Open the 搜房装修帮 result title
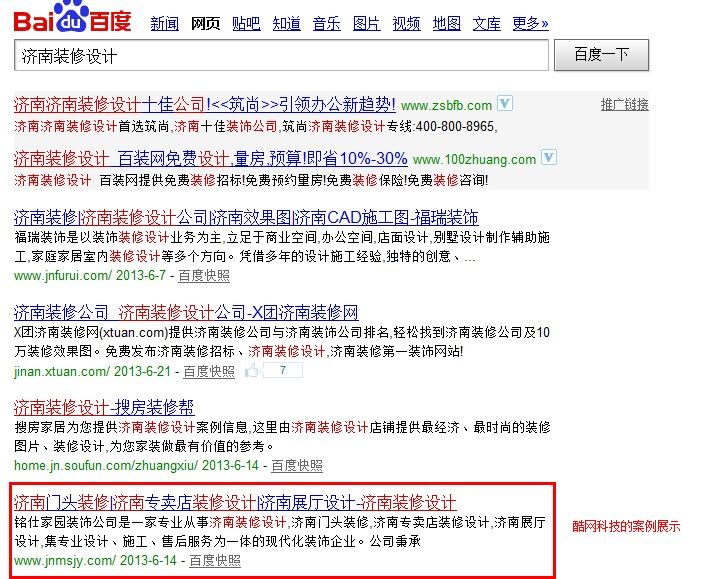Viewport: 703px width, 579px height. point(104,407)
